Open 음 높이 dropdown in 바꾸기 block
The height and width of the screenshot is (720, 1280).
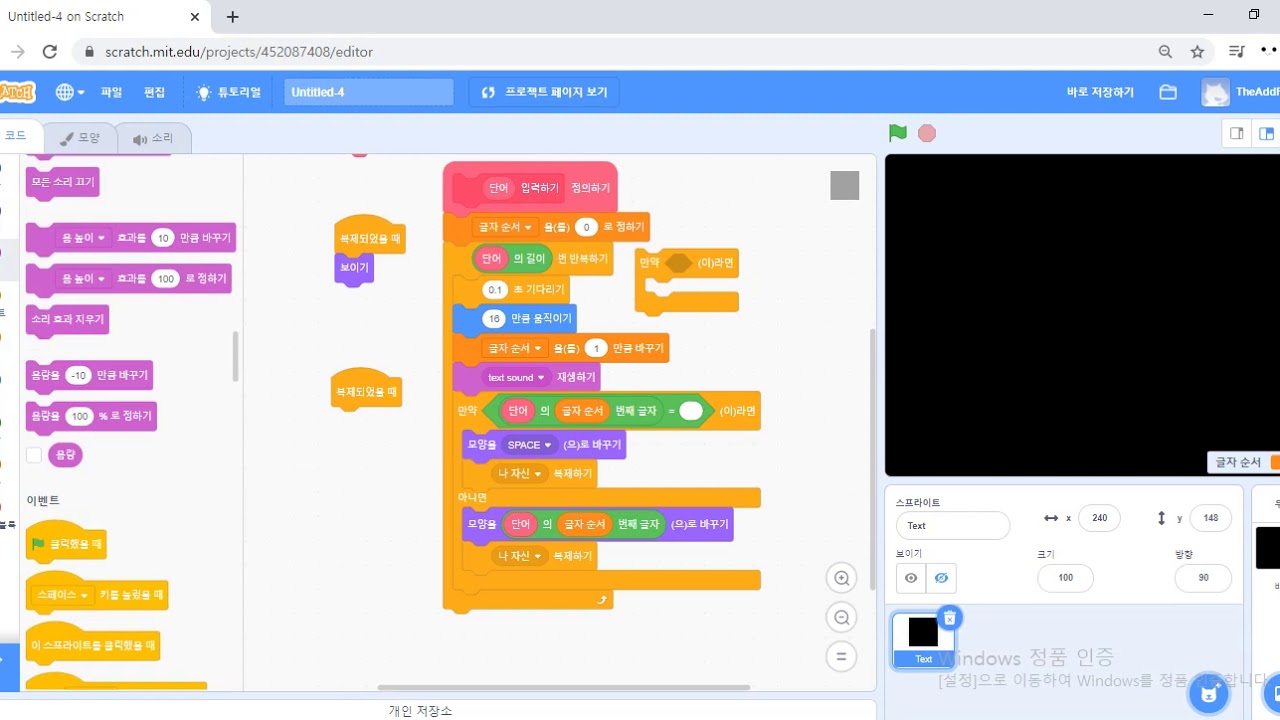84,238
